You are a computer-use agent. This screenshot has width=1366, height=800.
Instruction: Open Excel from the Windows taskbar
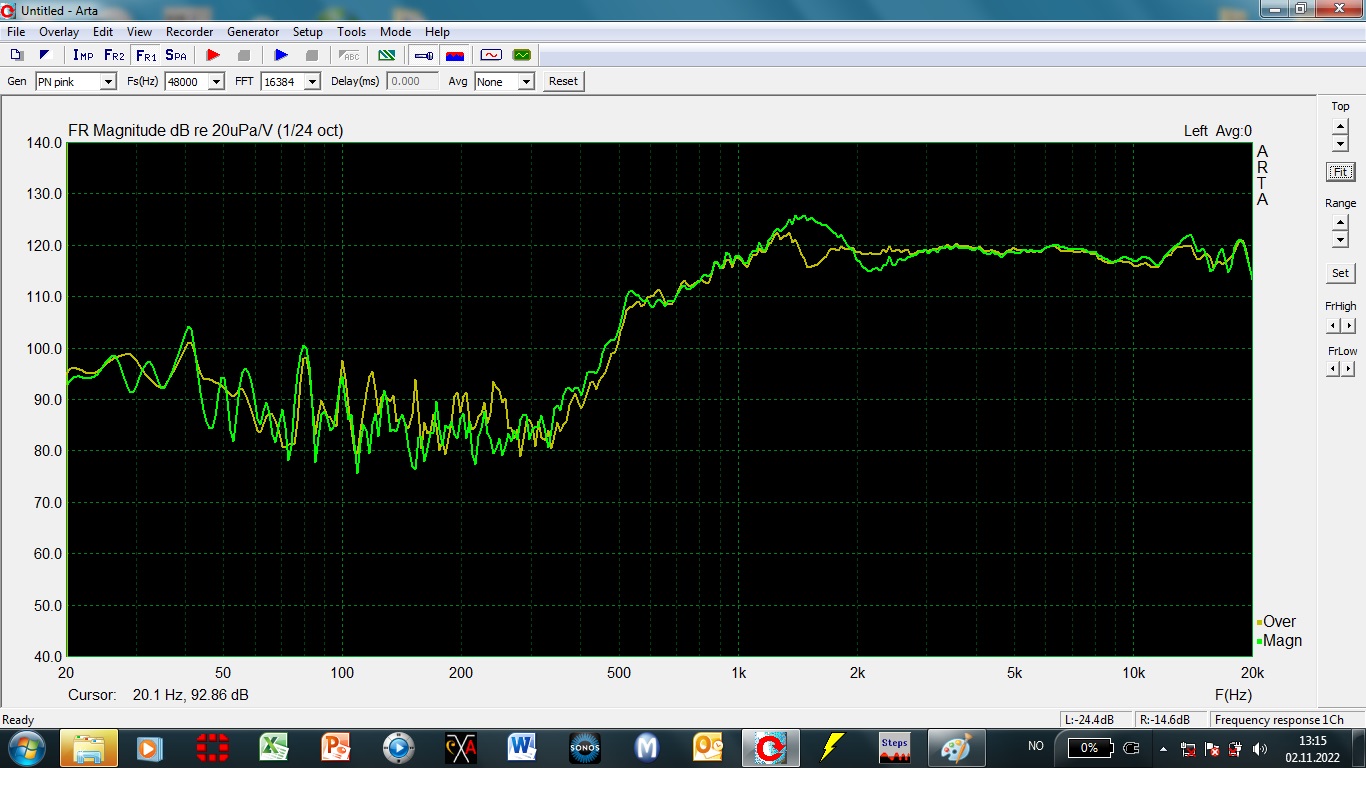tap(274, 747)
